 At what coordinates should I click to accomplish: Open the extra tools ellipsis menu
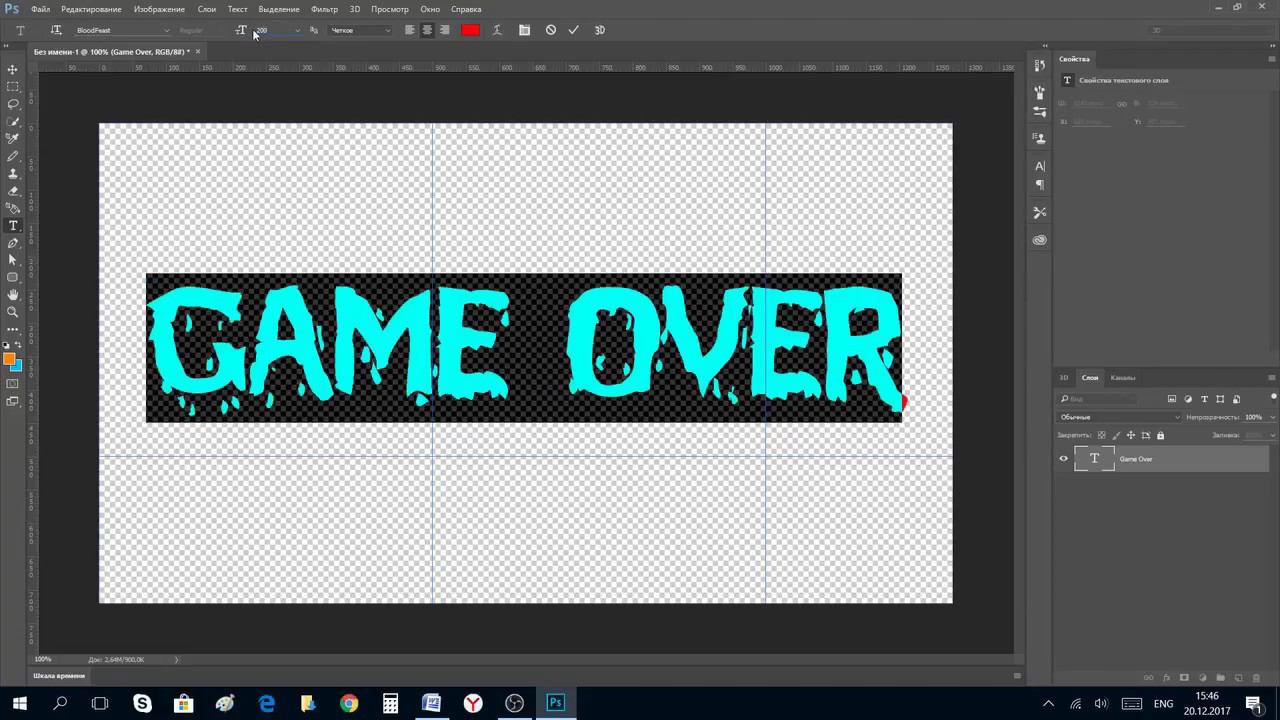(x=13, y=329)
